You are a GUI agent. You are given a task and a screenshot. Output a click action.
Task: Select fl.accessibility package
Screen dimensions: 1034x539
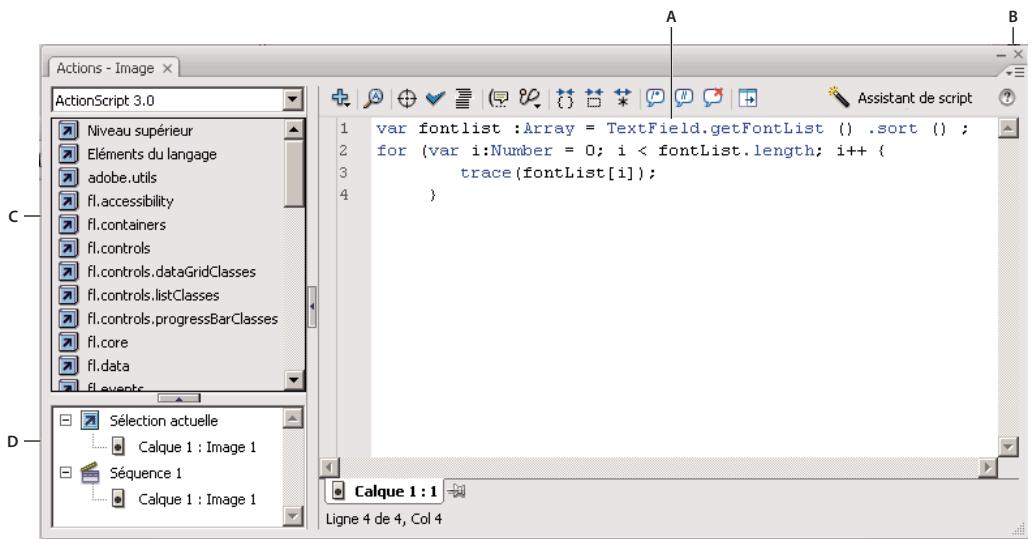coord(130,201)
